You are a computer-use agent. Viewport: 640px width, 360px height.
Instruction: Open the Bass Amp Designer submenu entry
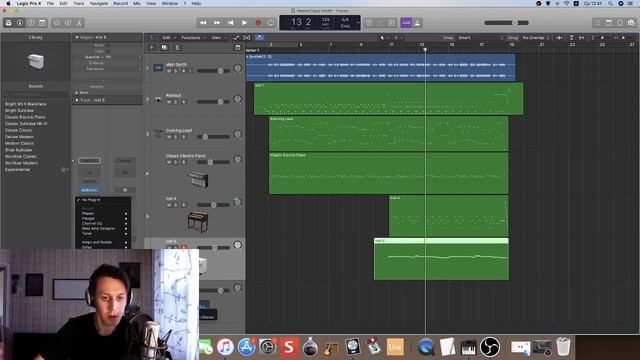tap(103, 229)
